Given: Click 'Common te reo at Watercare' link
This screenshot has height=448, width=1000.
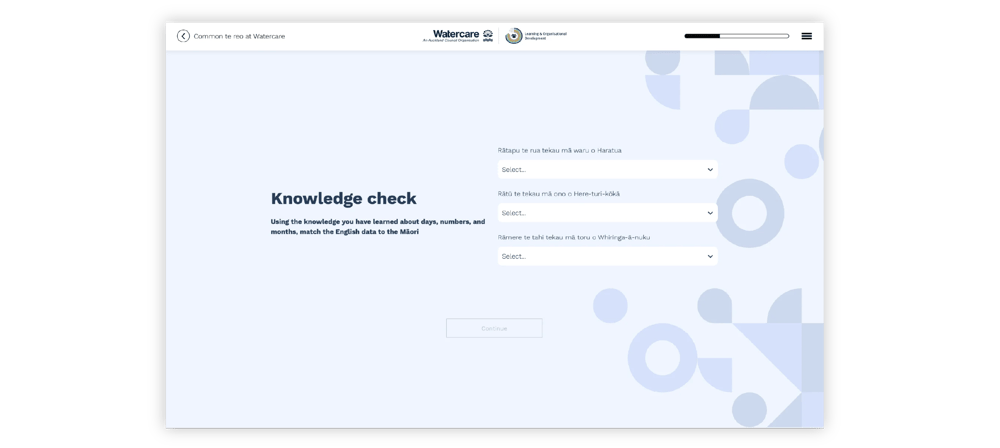Looking at the screenshot, I should (x=239, y=36).
